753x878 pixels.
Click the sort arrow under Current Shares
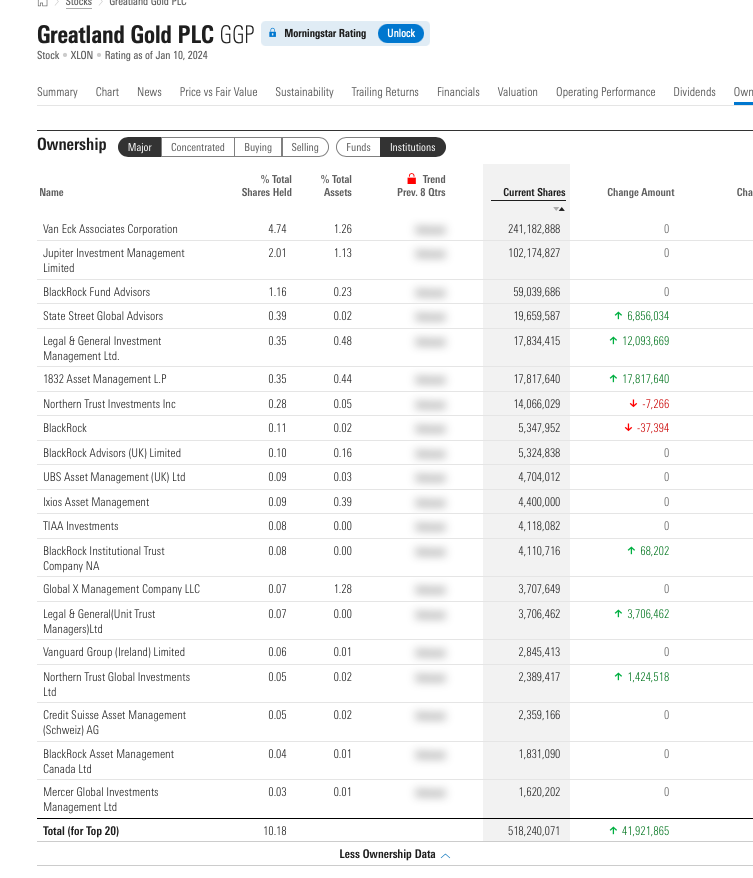559,209
